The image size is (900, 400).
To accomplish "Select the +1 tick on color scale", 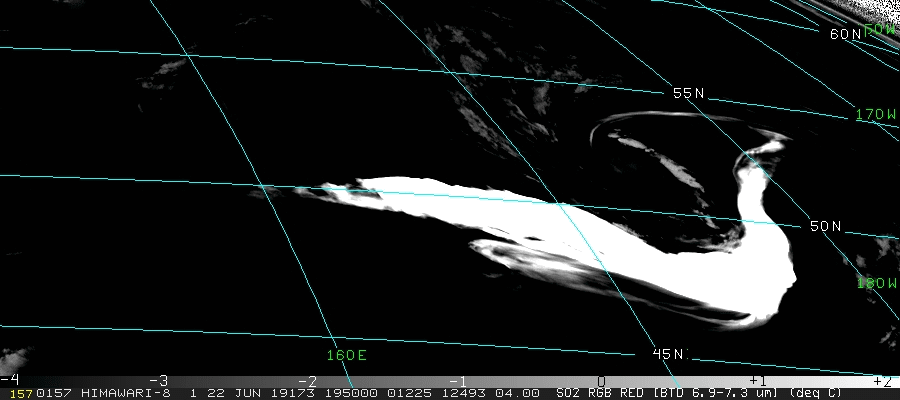I will (757, 381).
